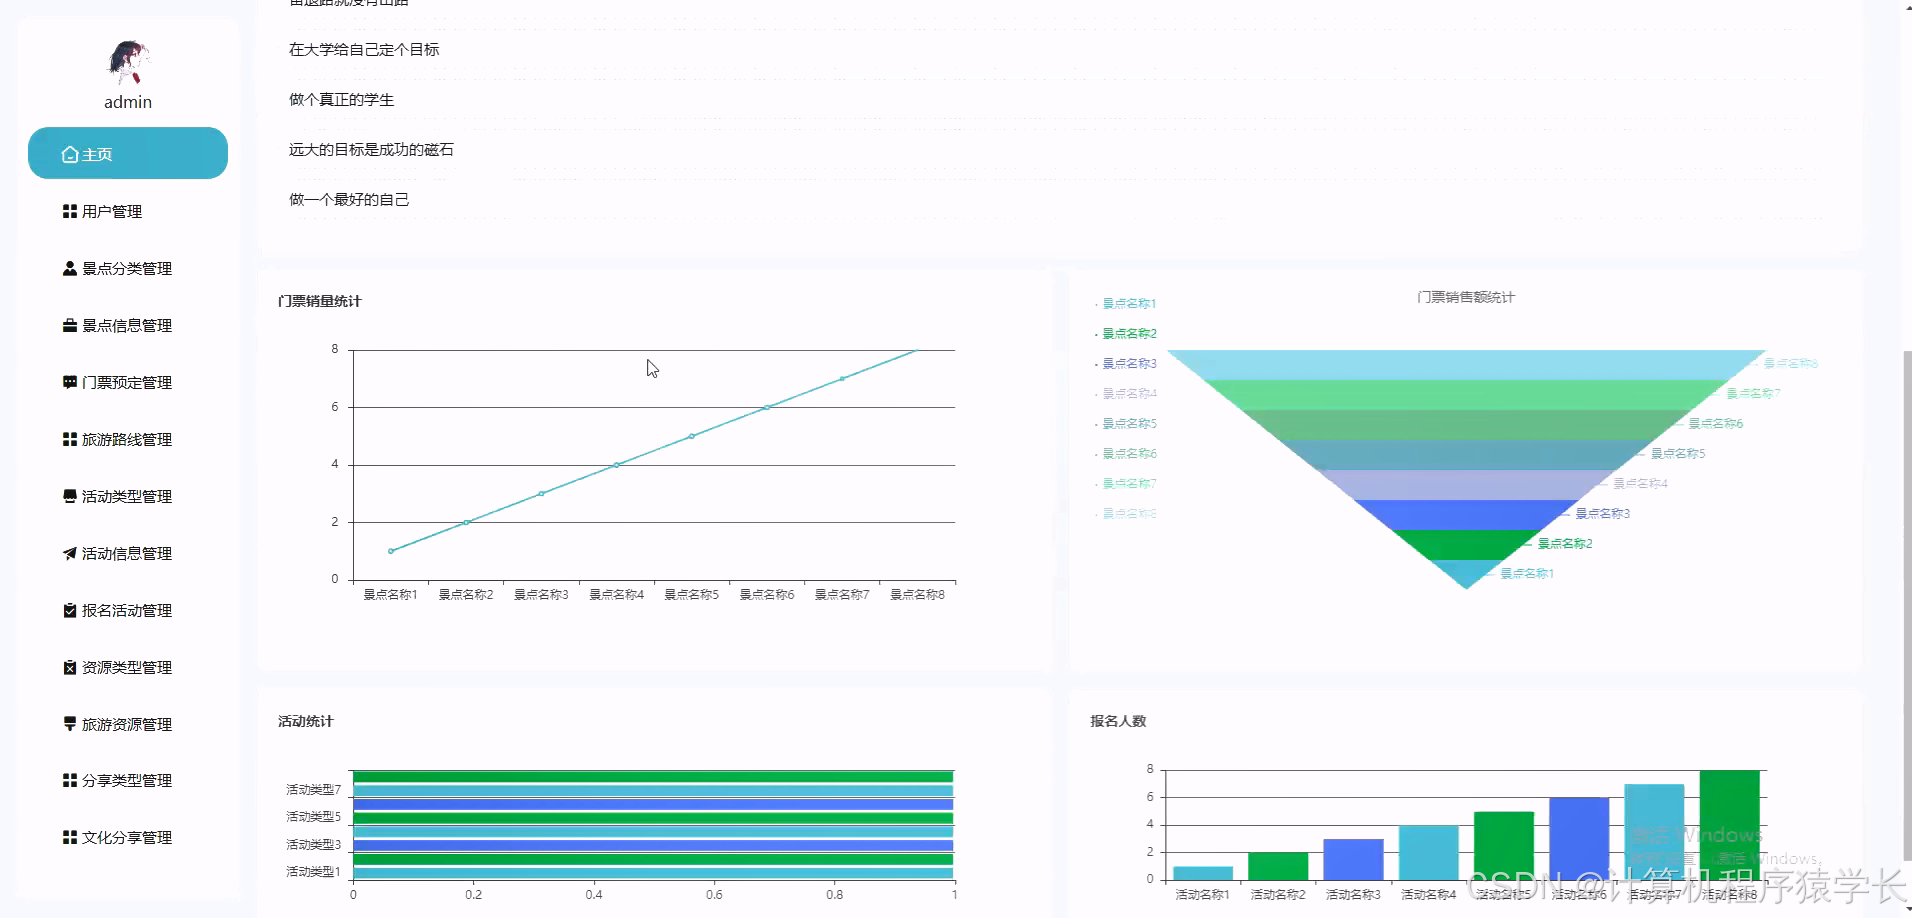Click the blue 景点名称3 funnel segment

1466,515
